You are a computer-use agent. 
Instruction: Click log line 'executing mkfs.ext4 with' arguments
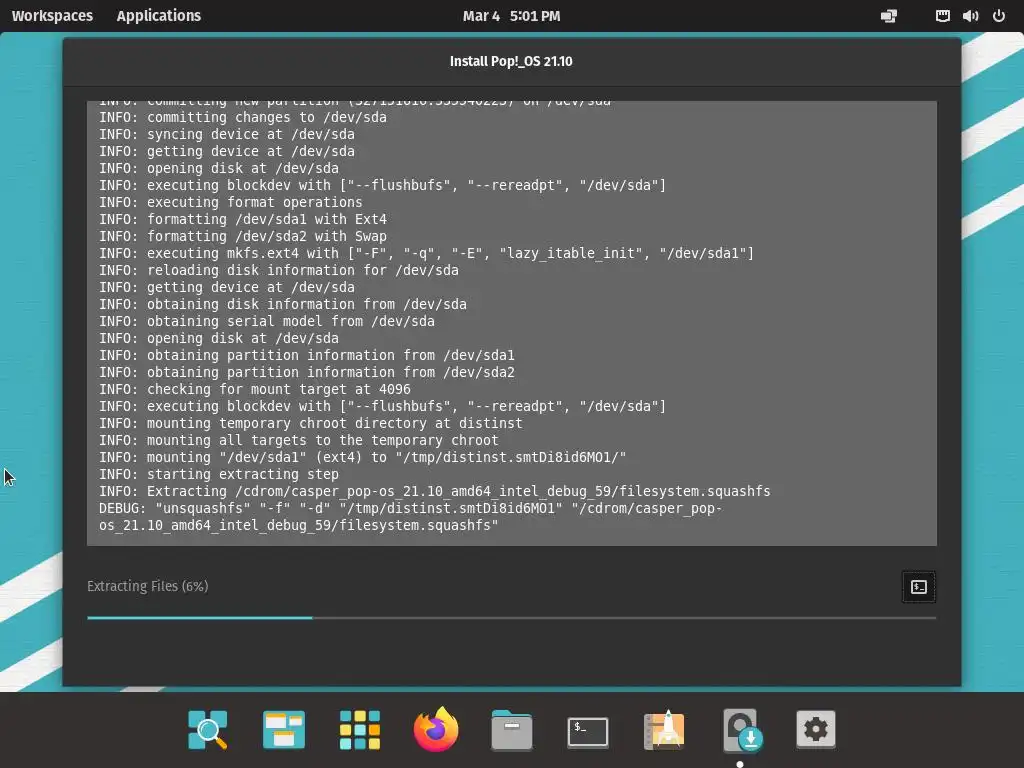(426, 253)
